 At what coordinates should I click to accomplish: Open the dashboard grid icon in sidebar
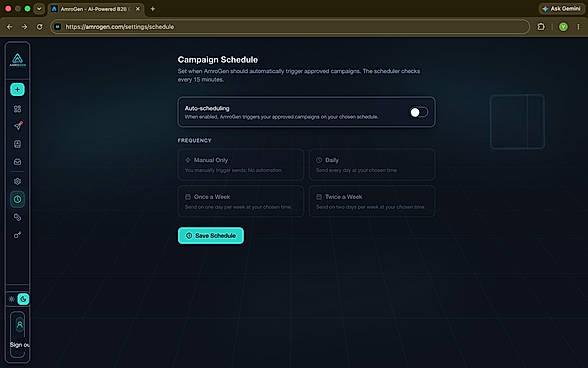[17, 109]
